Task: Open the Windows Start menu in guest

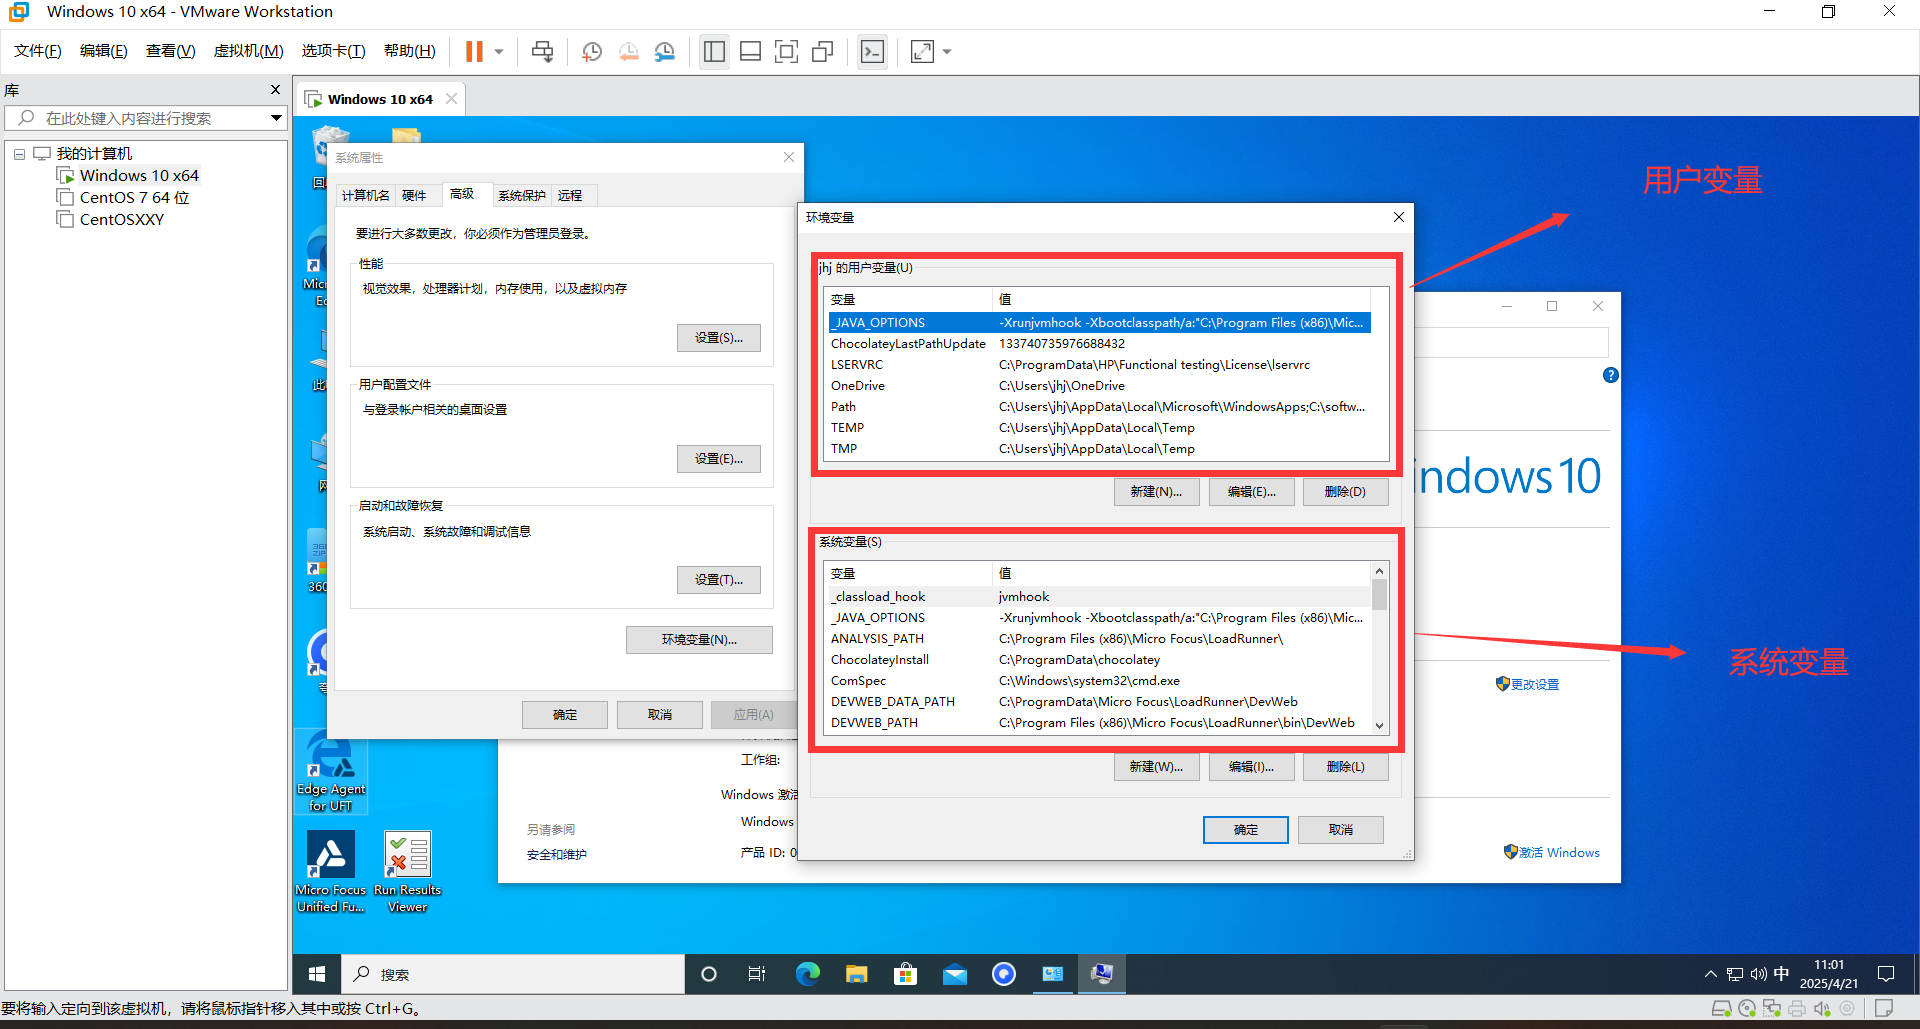Action: pos(317,974)
